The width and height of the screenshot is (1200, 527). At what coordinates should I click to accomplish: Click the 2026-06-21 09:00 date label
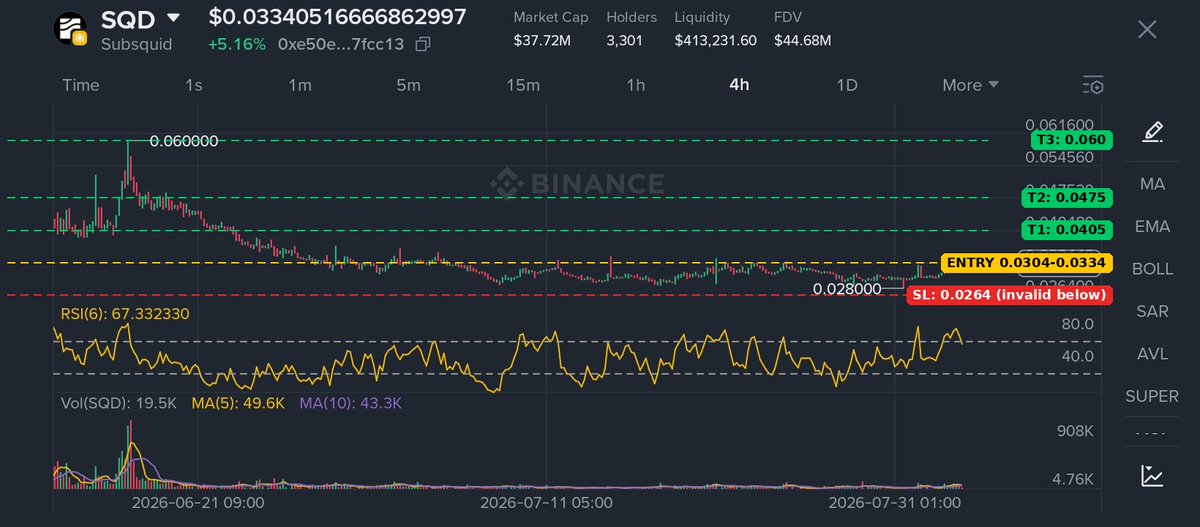[x=198, y=502]
